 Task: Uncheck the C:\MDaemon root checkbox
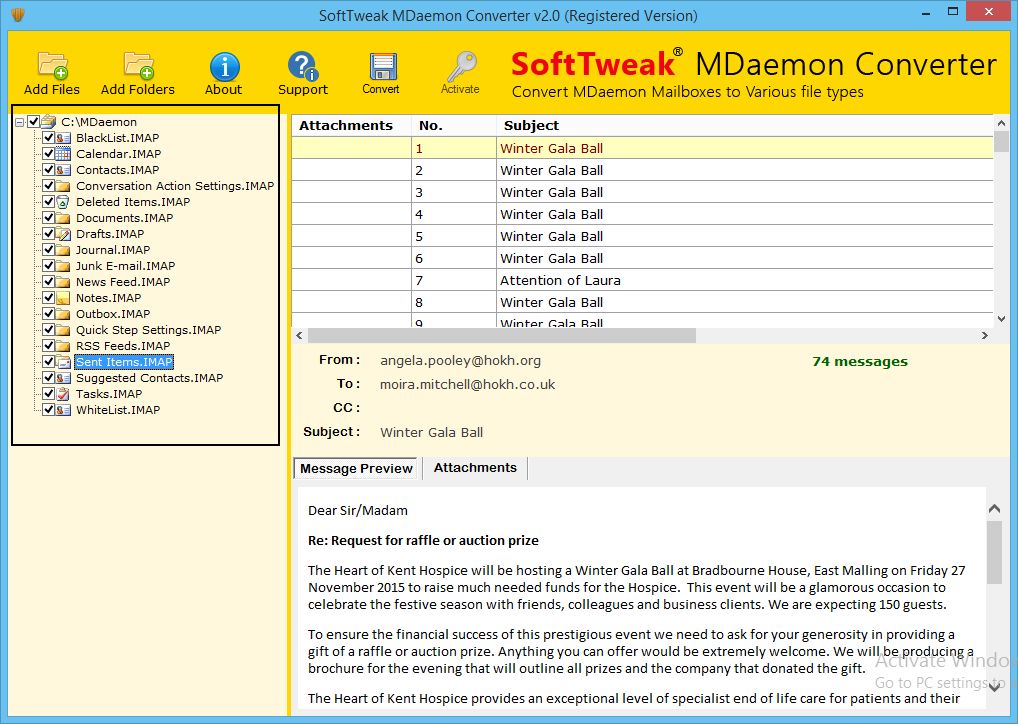click(33, 121)
